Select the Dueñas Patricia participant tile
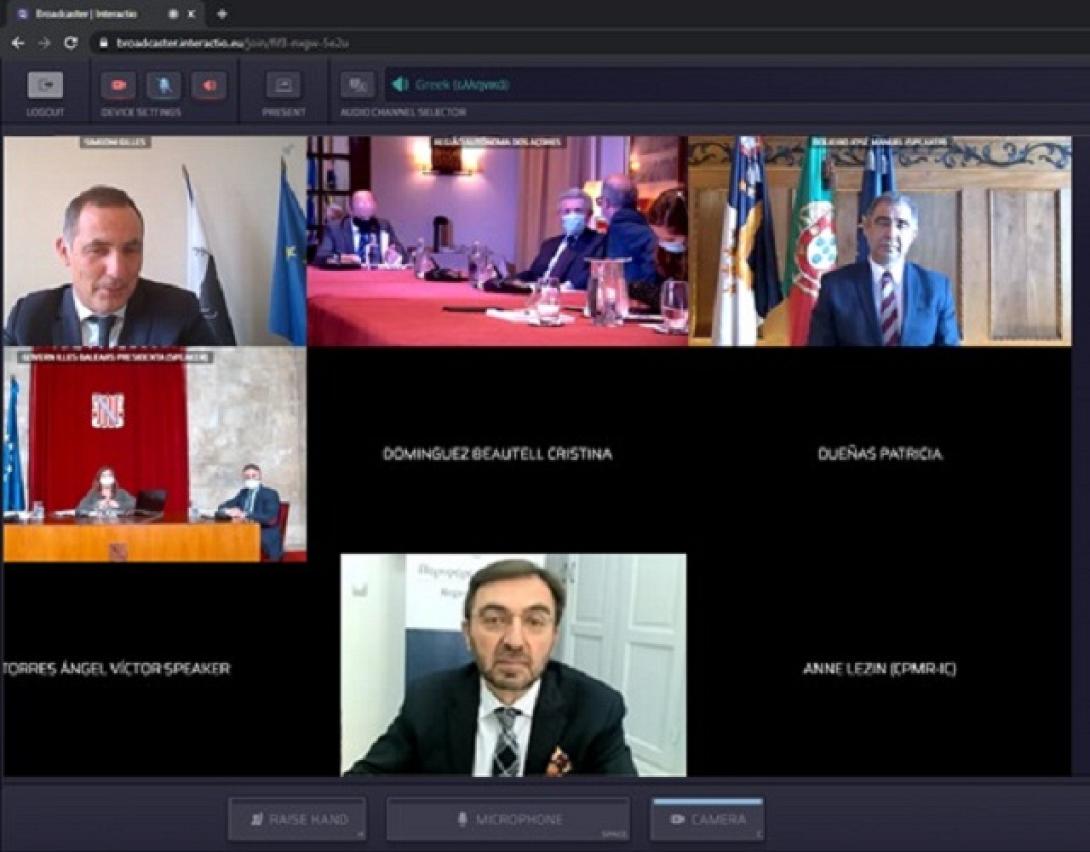The image size is (1090, 852). 879,453
